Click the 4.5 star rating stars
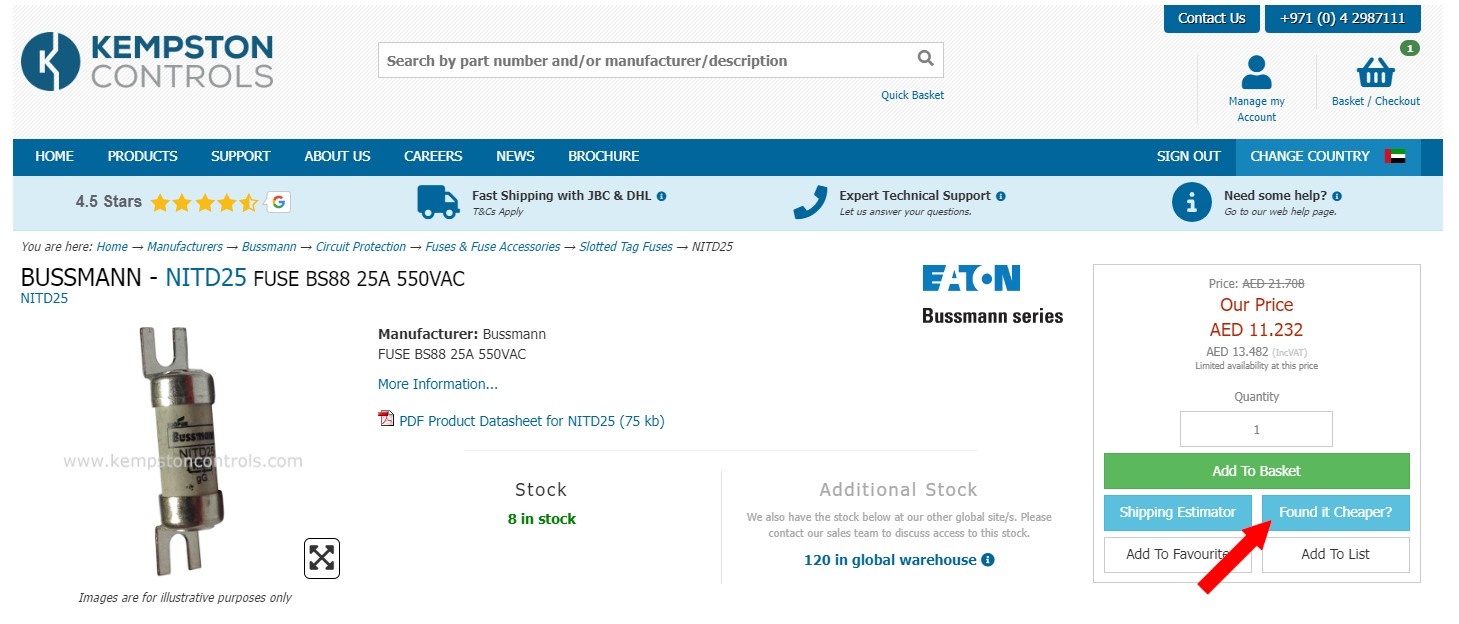This screenshot has width=1459, height=624. pos(204,203)
